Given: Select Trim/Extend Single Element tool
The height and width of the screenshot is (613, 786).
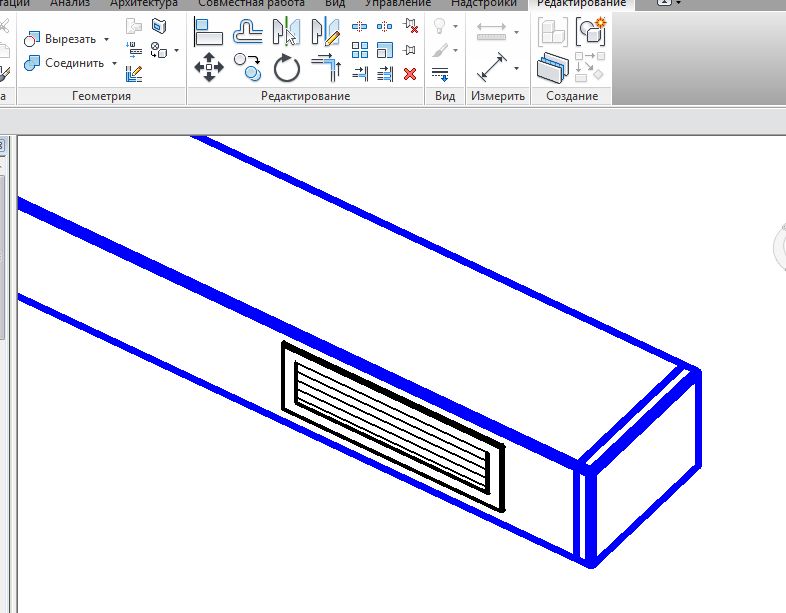Looking at the screenshot, I should pyautogui.click(x=360, y=74).
